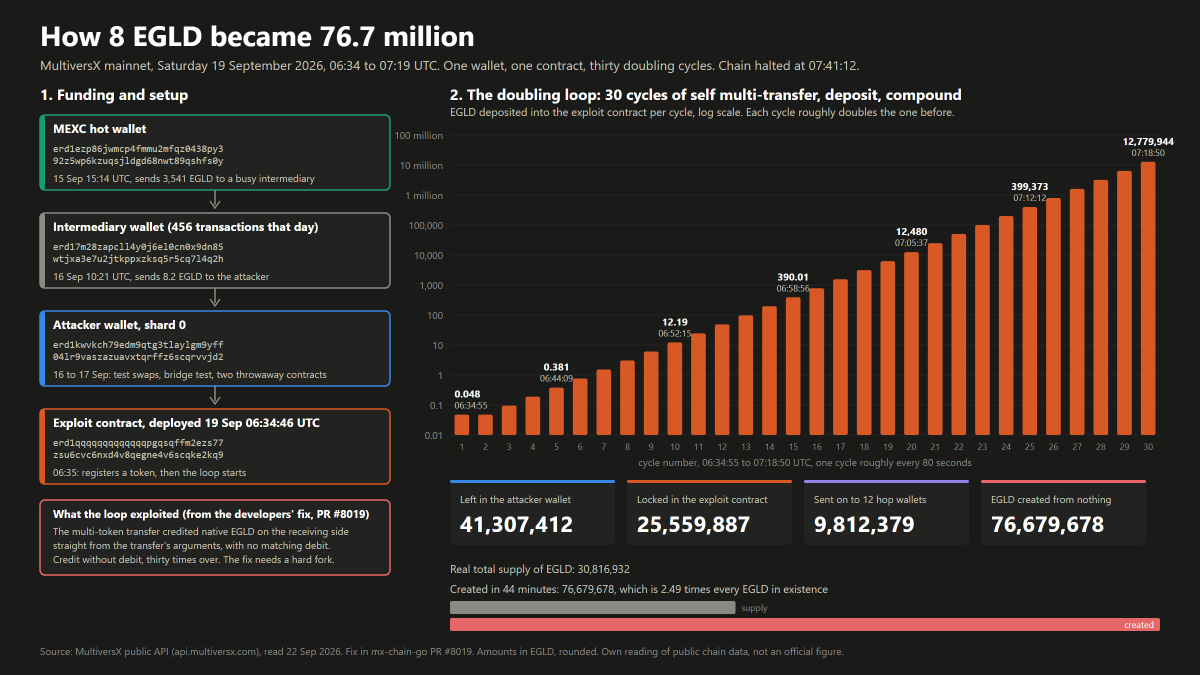Image resolution: width=1200 pixels, height=675 pixels.
Task: Click the "Real total supply of EGLD: 30,816,932" line
Action: click(x=540, y=569)
